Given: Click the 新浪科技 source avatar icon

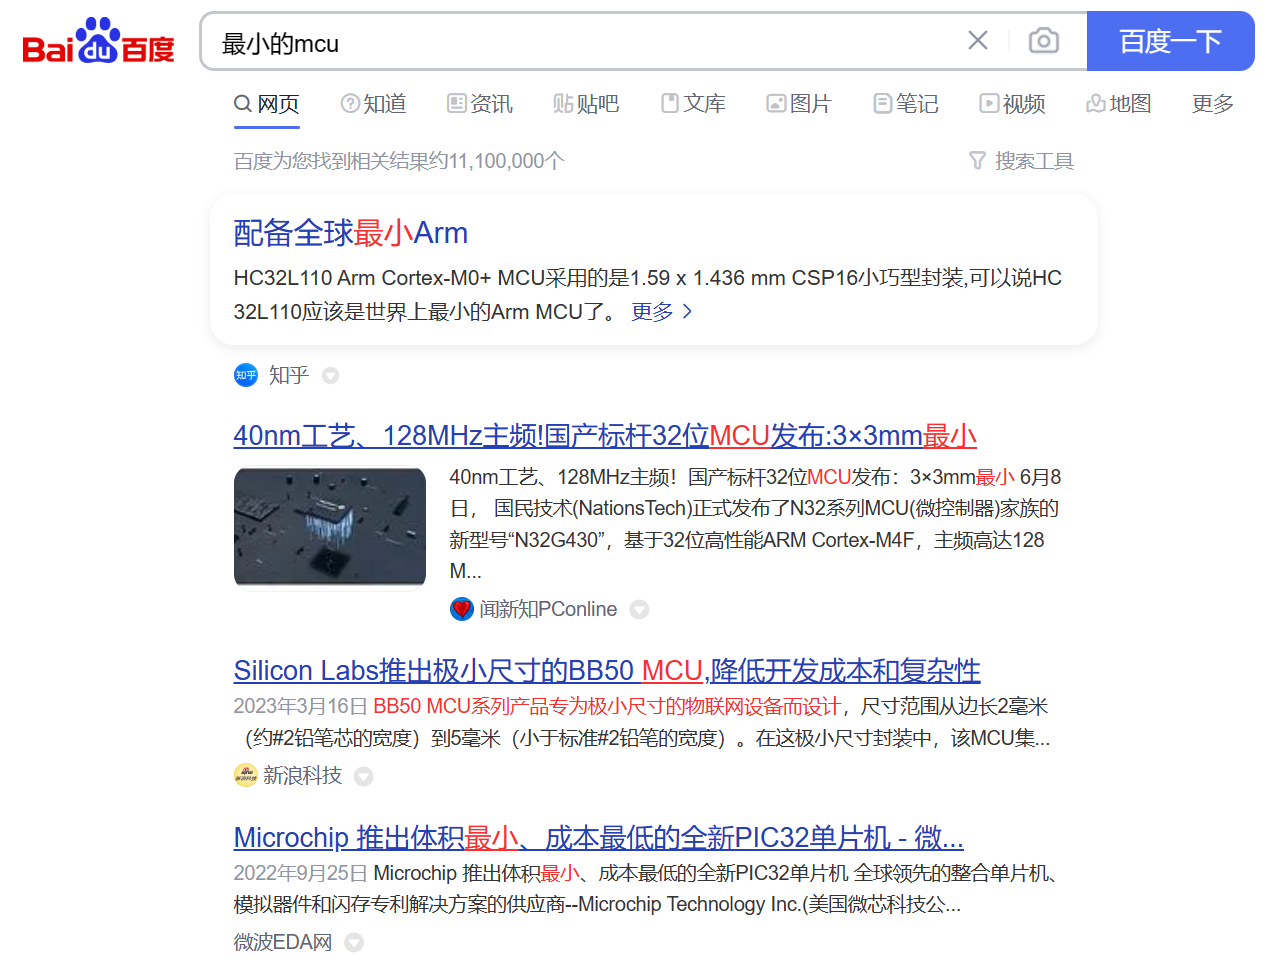Looking at the screenshot, I should (x=245, y=775).
